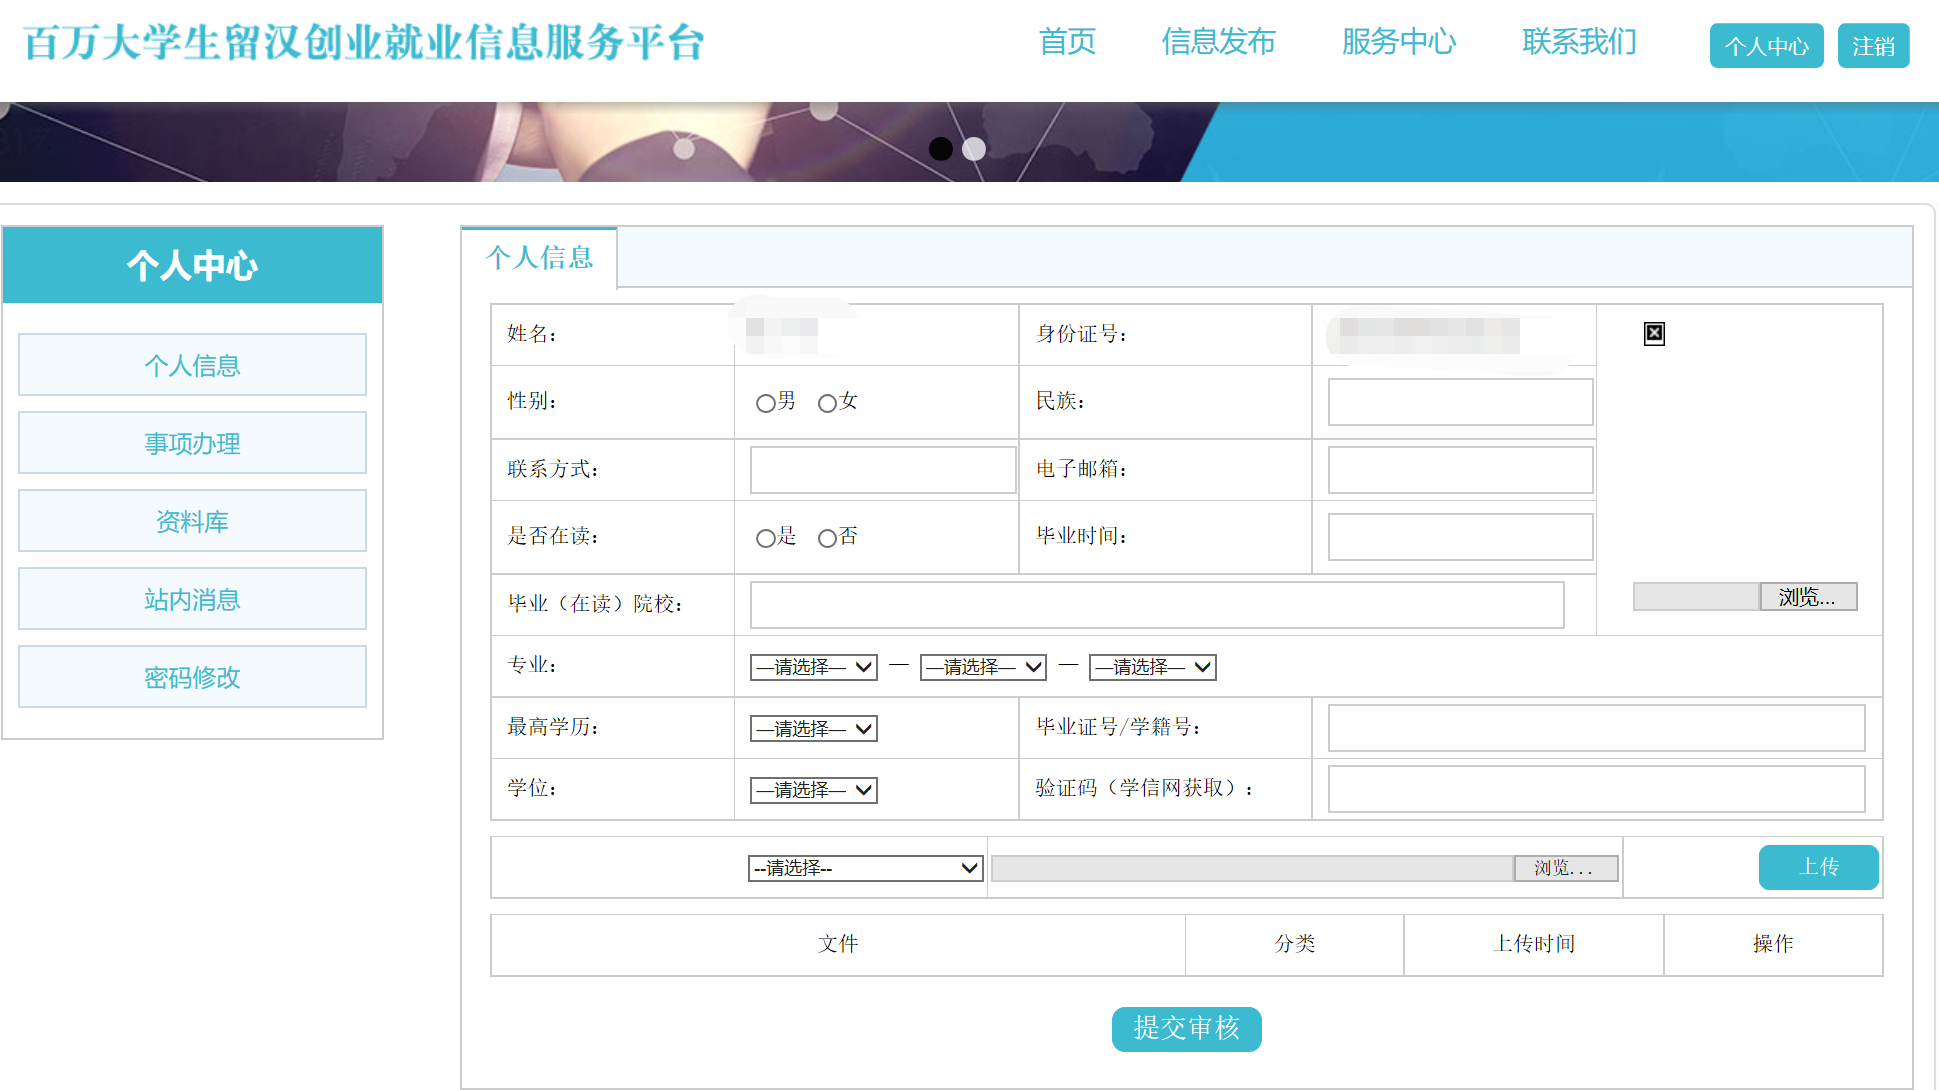The width and height of the screenshot is (1939, 1090).
Task: Switch to the 个人信息 tab
Action: [539, 258]
